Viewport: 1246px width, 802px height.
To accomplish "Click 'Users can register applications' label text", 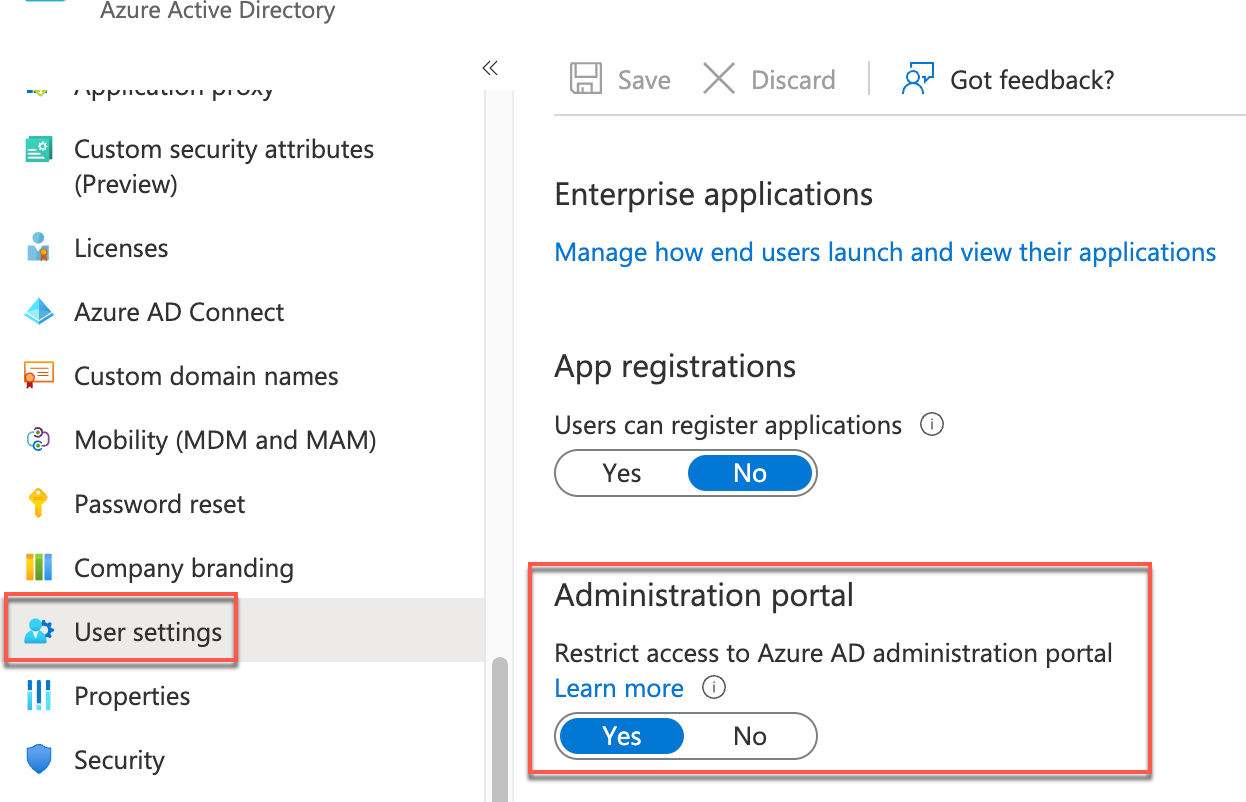I will click(728, 425).
